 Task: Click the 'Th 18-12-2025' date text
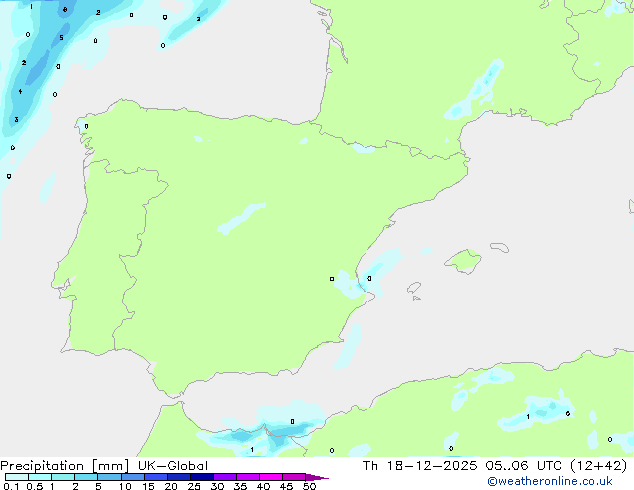pyautogui.click(x=420, y=466)
